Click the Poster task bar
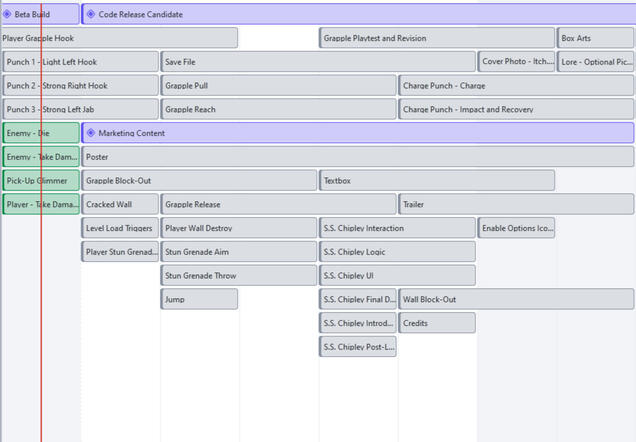 point(357,157)
